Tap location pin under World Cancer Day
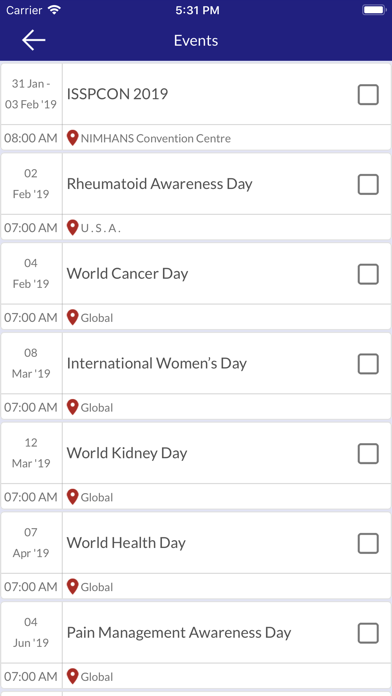This screenshot has width=392, height=696. point(72,317)
